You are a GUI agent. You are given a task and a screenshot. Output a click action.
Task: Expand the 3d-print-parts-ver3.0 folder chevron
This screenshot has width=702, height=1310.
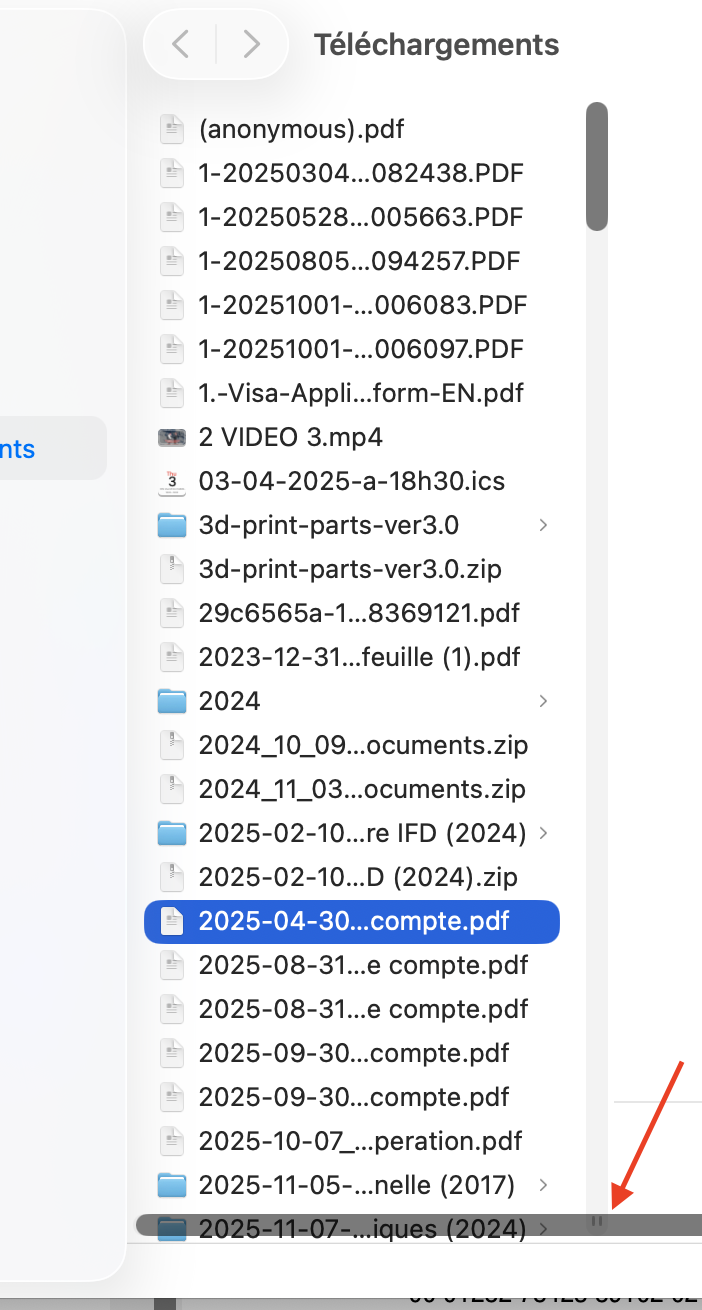[x=543, y=525]
